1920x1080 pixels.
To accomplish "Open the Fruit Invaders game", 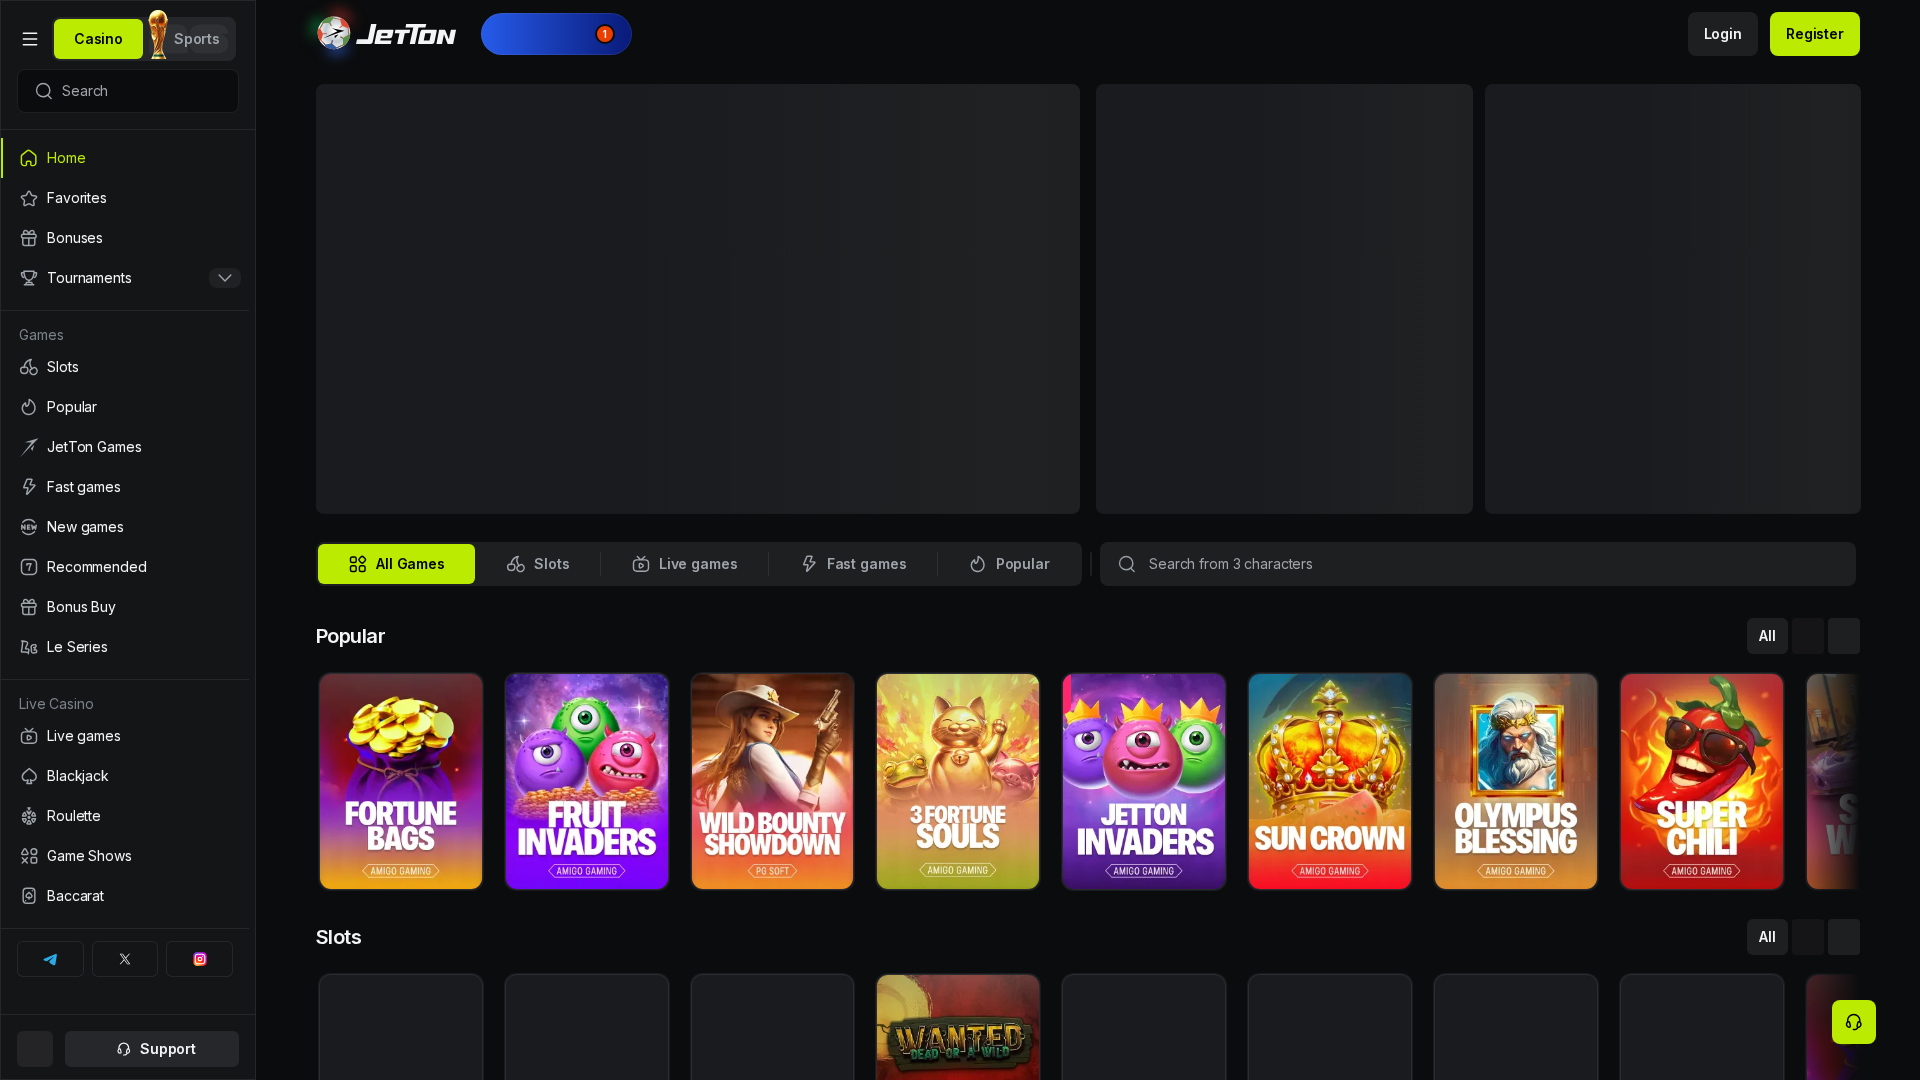I will [x=587, y=781].
